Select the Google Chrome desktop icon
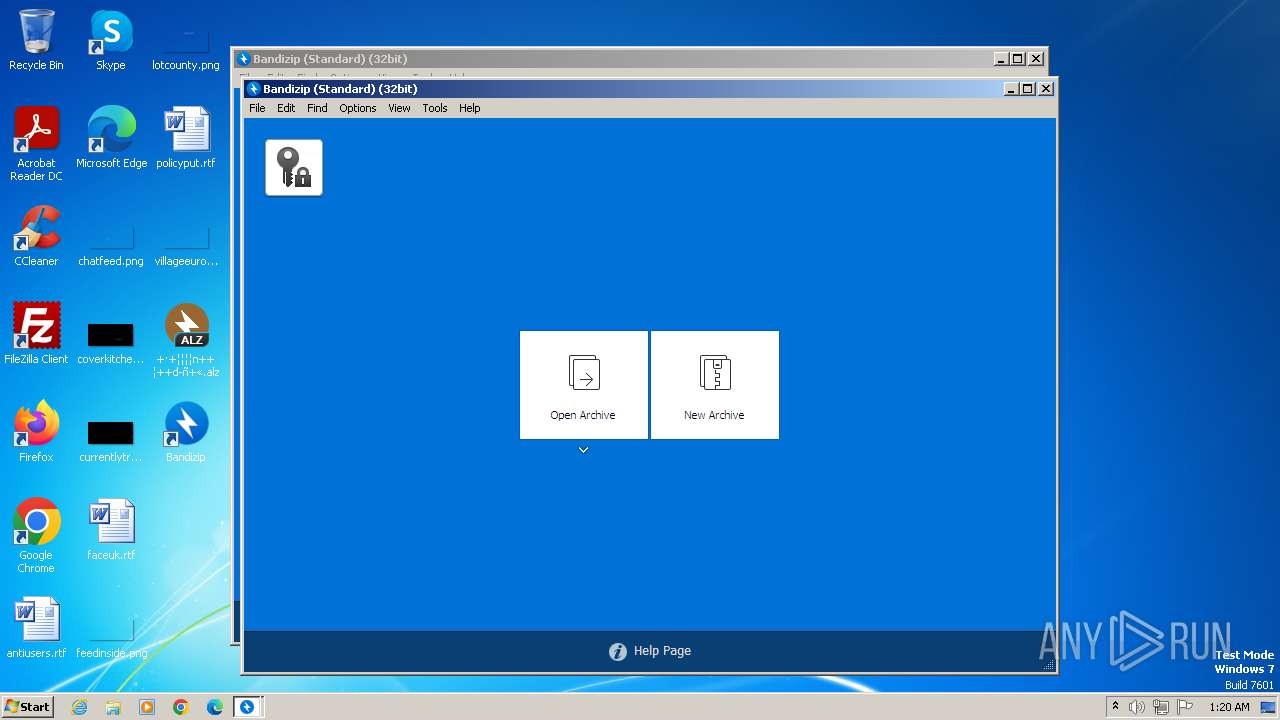 click(x=36, y=536)
